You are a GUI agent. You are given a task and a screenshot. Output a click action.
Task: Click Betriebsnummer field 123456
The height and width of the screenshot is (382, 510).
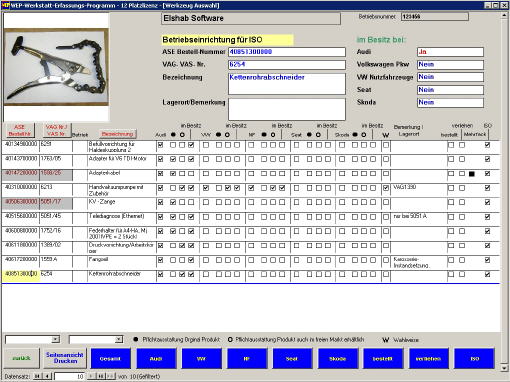[435, 16]
